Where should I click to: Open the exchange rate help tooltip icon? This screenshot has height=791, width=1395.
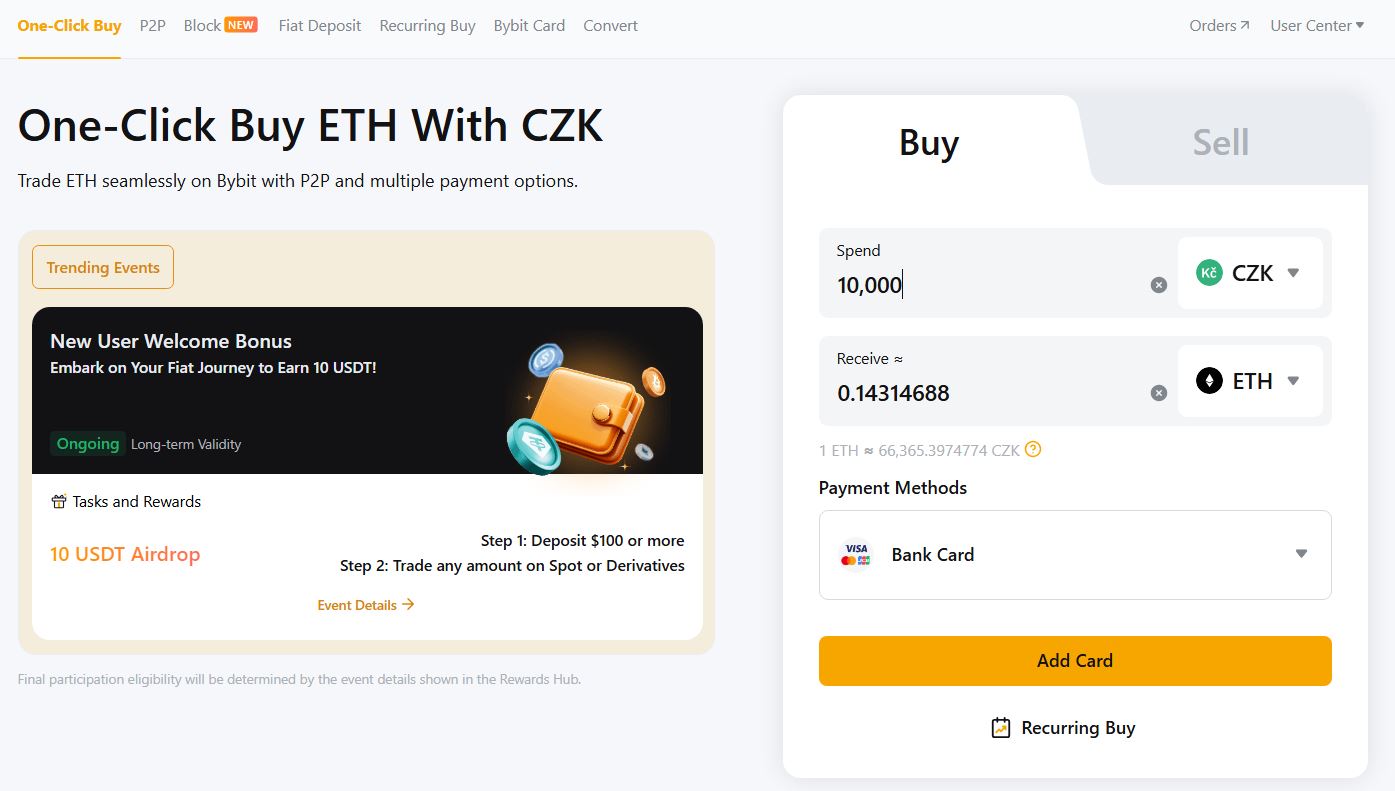click(x=1034, y=450)
